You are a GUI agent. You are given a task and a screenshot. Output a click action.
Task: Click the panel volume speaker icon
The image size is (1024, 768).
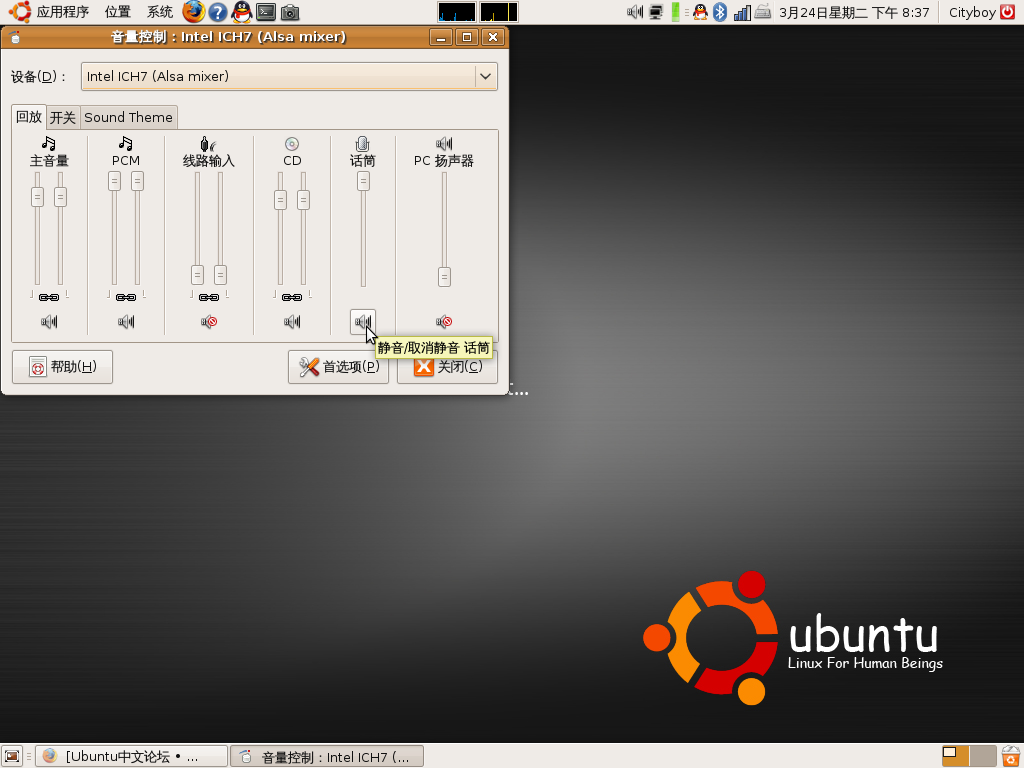click(635, 12)
